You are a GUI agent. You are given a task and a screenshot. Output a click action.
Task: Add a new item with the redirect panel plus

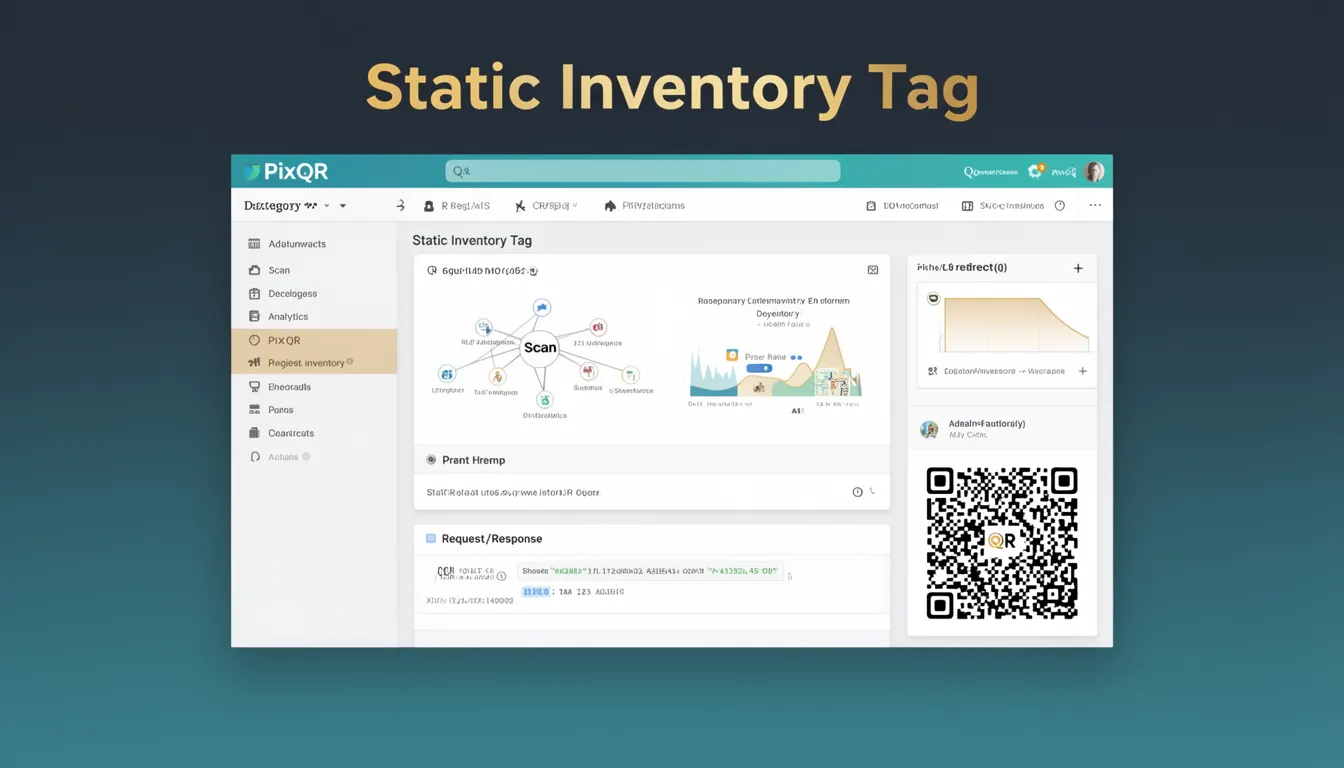coord(1078,268)
